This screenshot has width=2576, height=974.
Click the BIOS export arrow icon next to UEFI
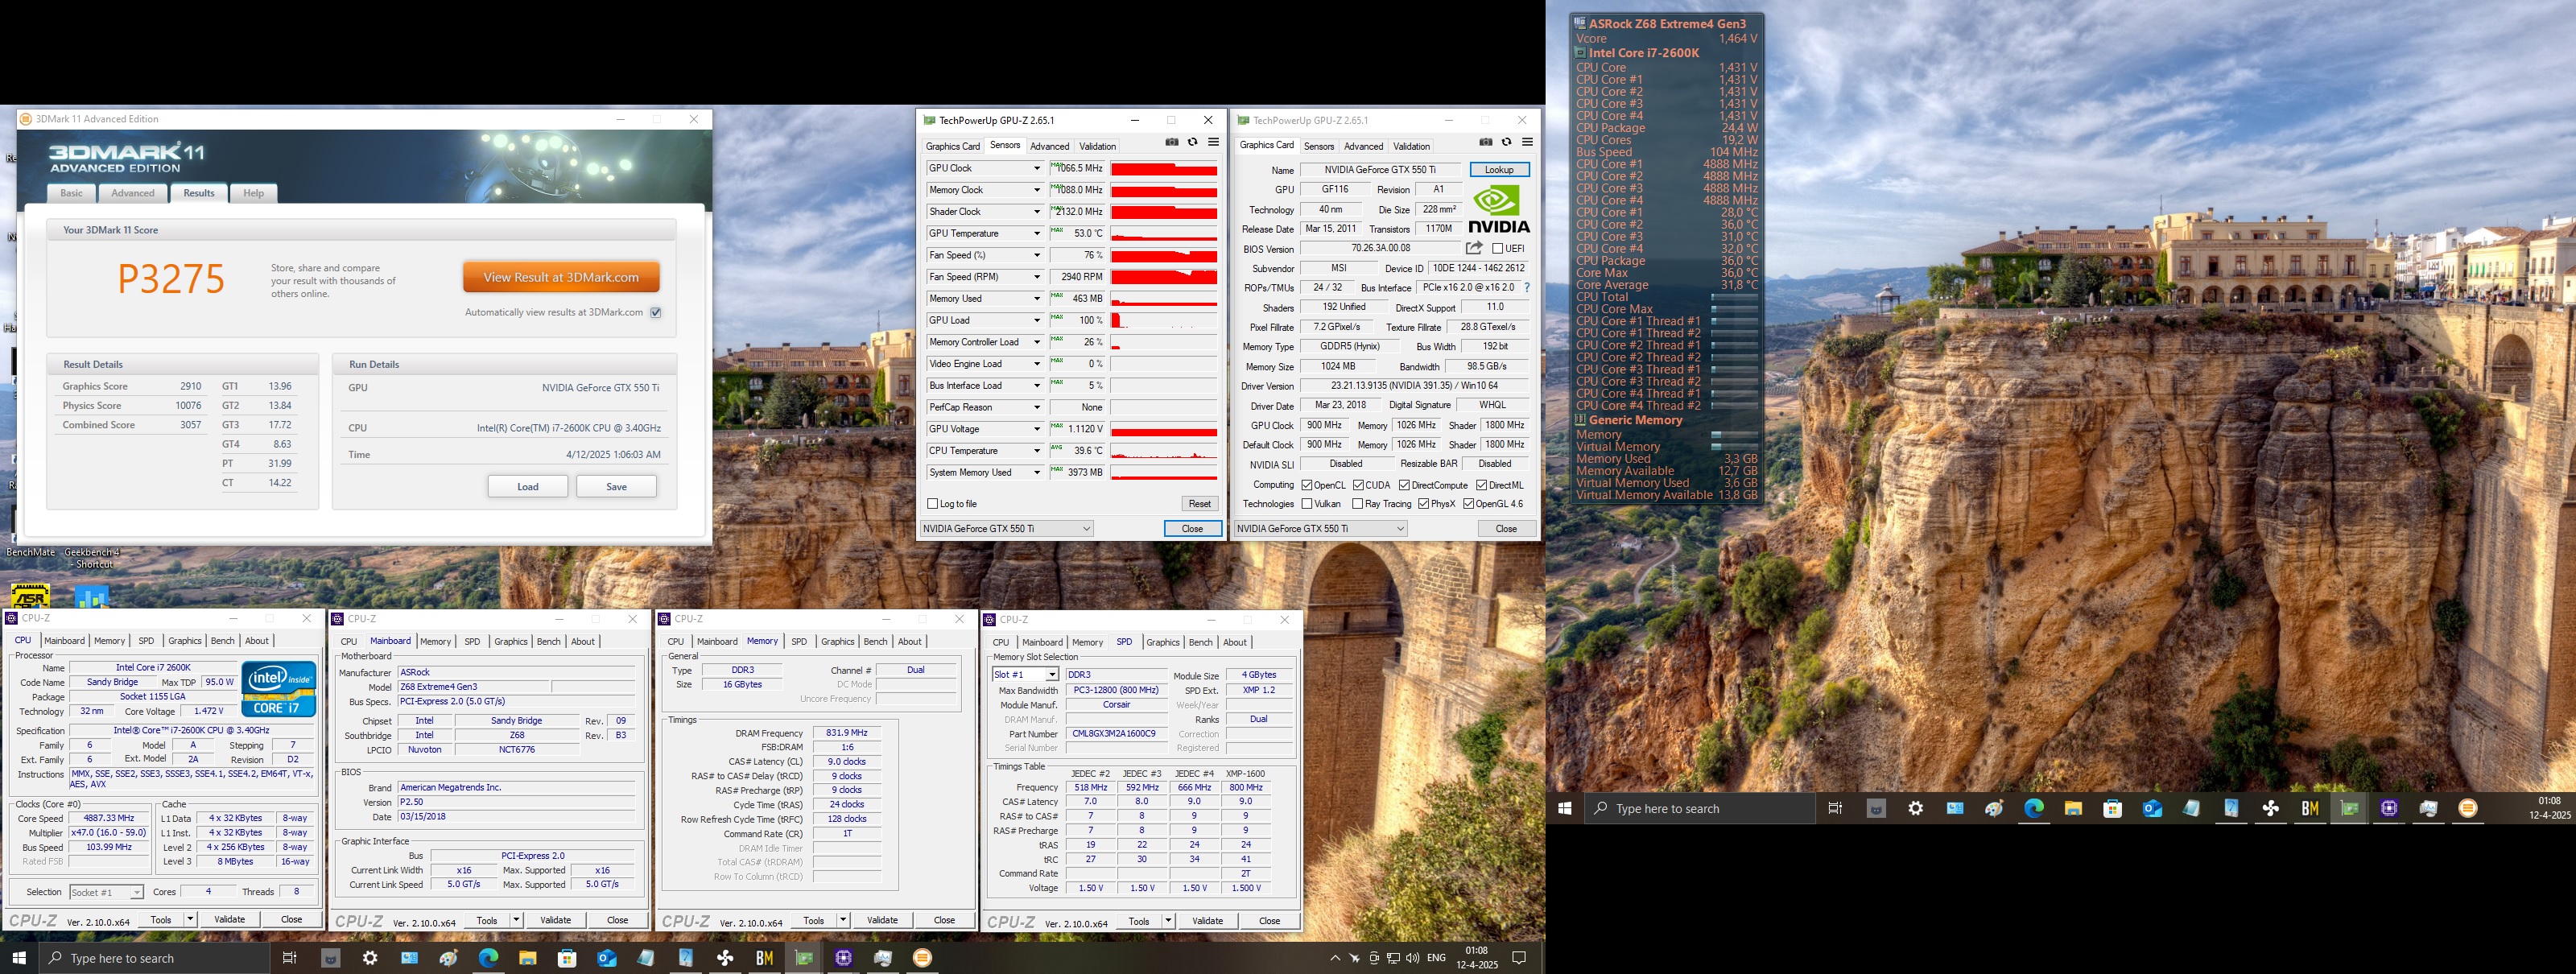pos(1474,248)
